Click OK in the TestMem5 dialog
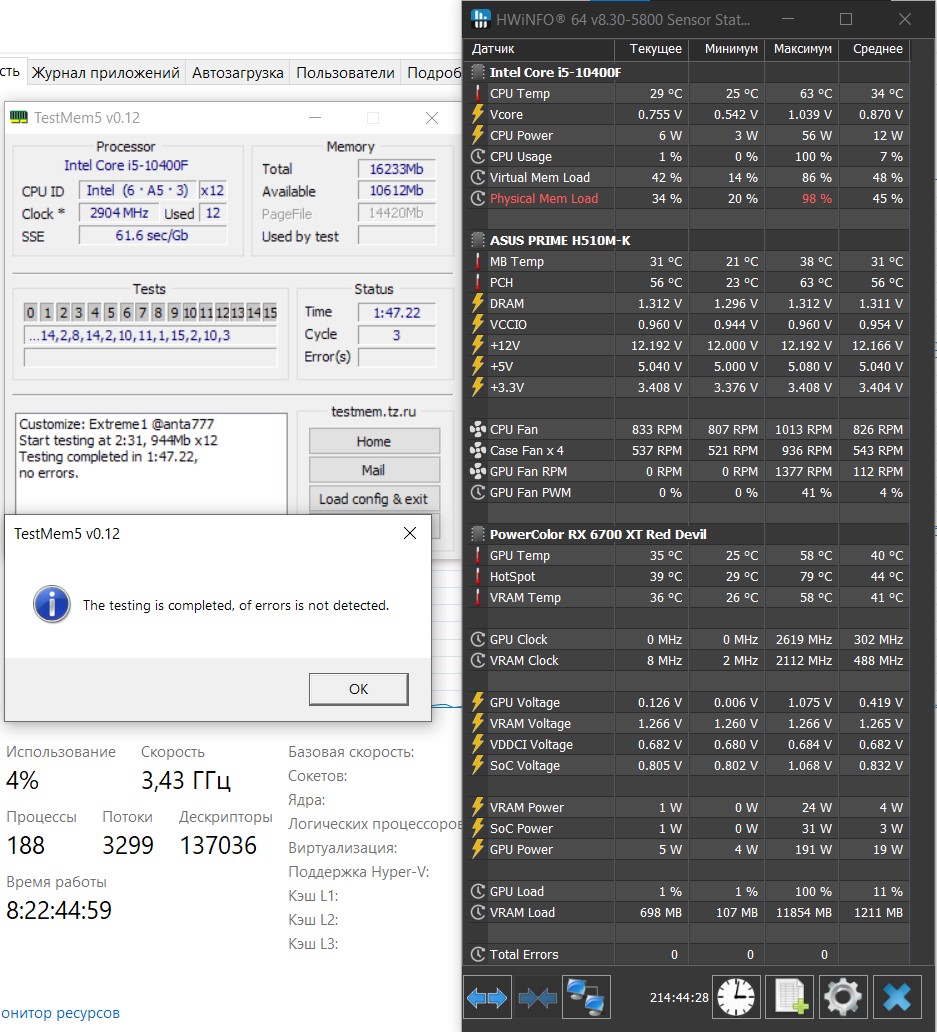This screenshot has height=1032, width=937. coord(359,689)
